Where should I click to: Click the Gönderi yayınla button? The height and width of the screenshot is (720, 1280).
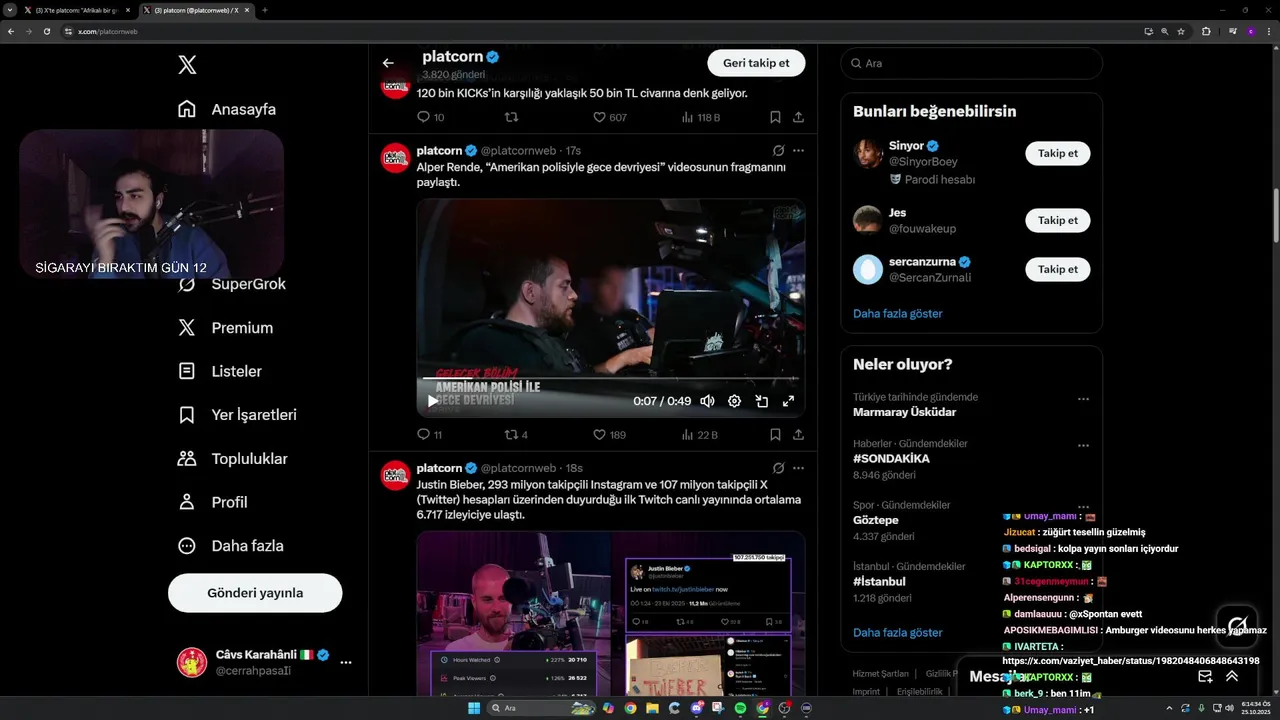click(255, 593)
